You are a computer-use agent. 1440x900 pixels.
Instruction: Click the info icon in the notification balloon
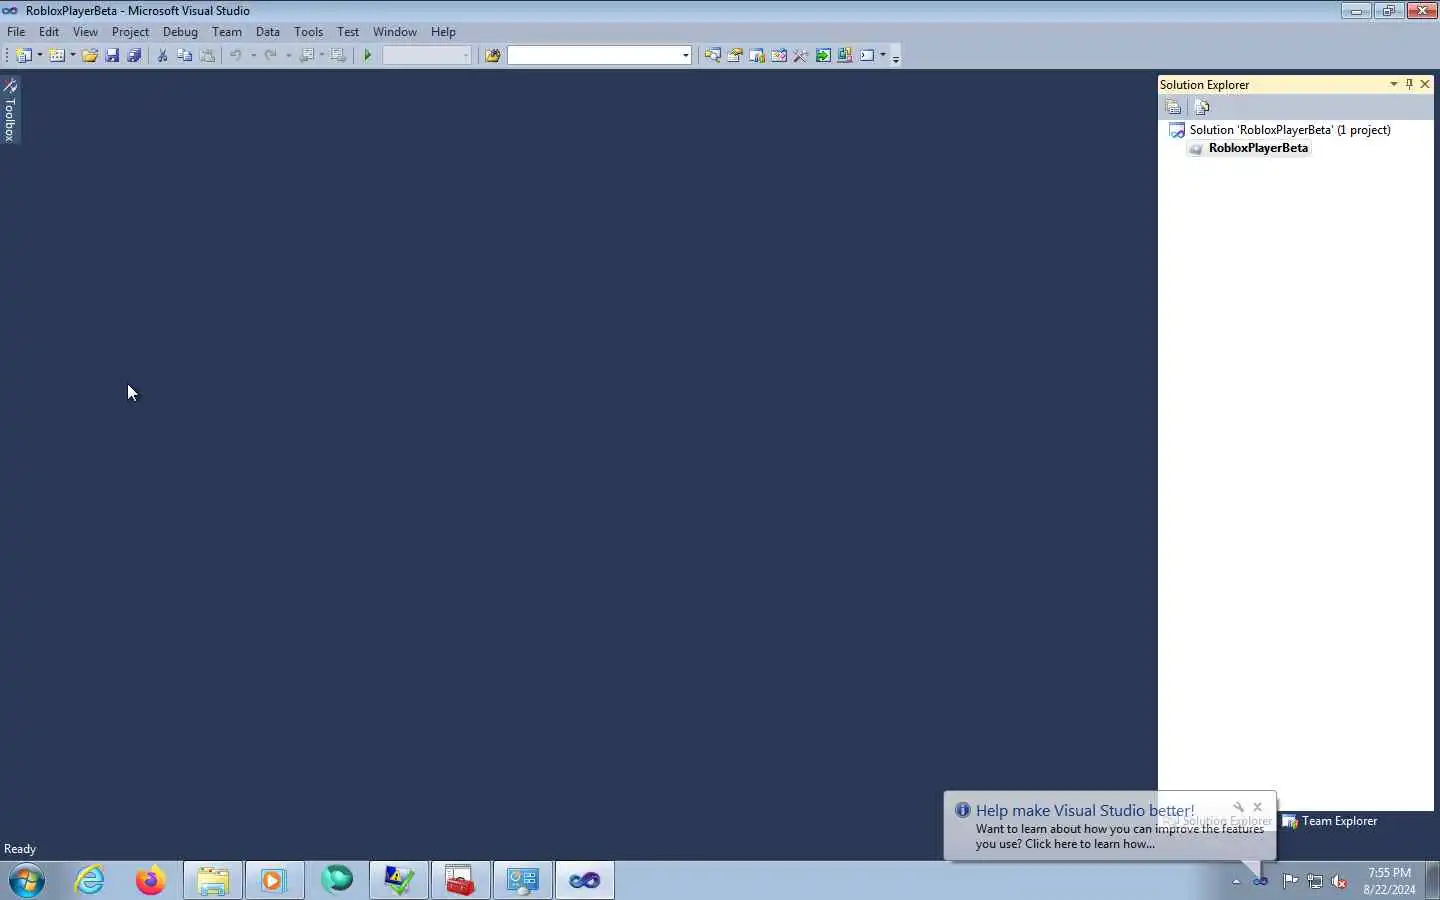point(962,810)
